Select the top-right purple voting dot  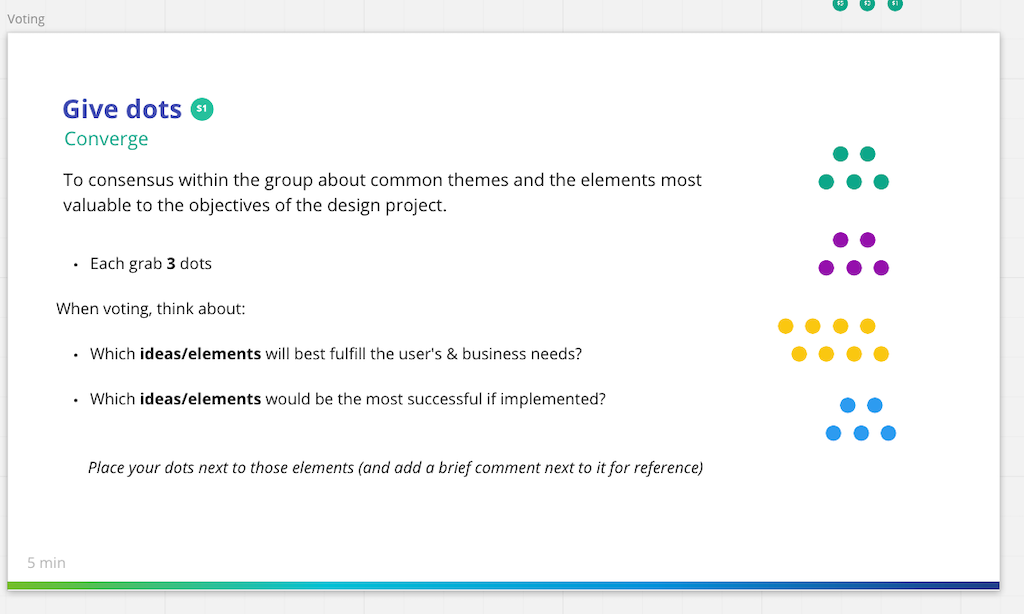tap(868, 240)
